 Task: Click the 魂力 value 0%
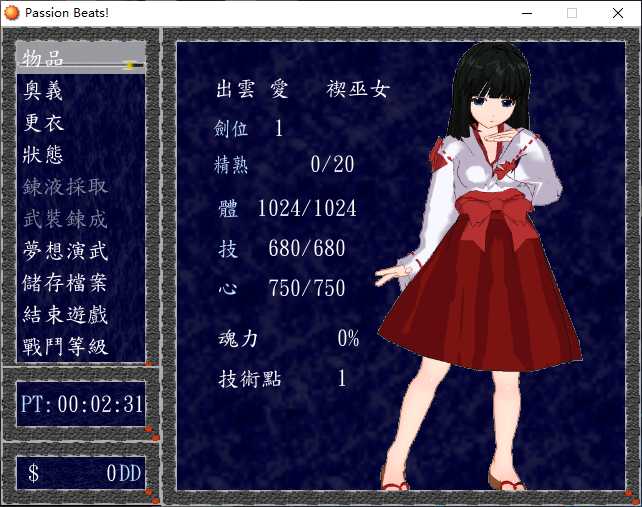point(348,338)
